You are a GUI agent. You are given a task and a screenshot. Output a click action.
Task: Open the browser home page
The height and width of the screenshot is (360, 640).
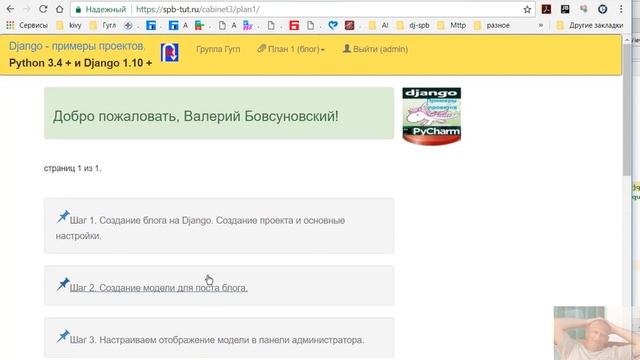coord(60,9)
